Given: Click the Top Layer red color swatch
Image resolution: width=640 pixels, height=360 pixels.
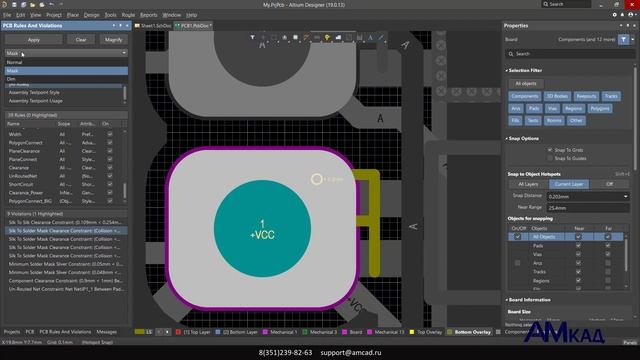Looking at the screenshot, I should pos(178,332).
